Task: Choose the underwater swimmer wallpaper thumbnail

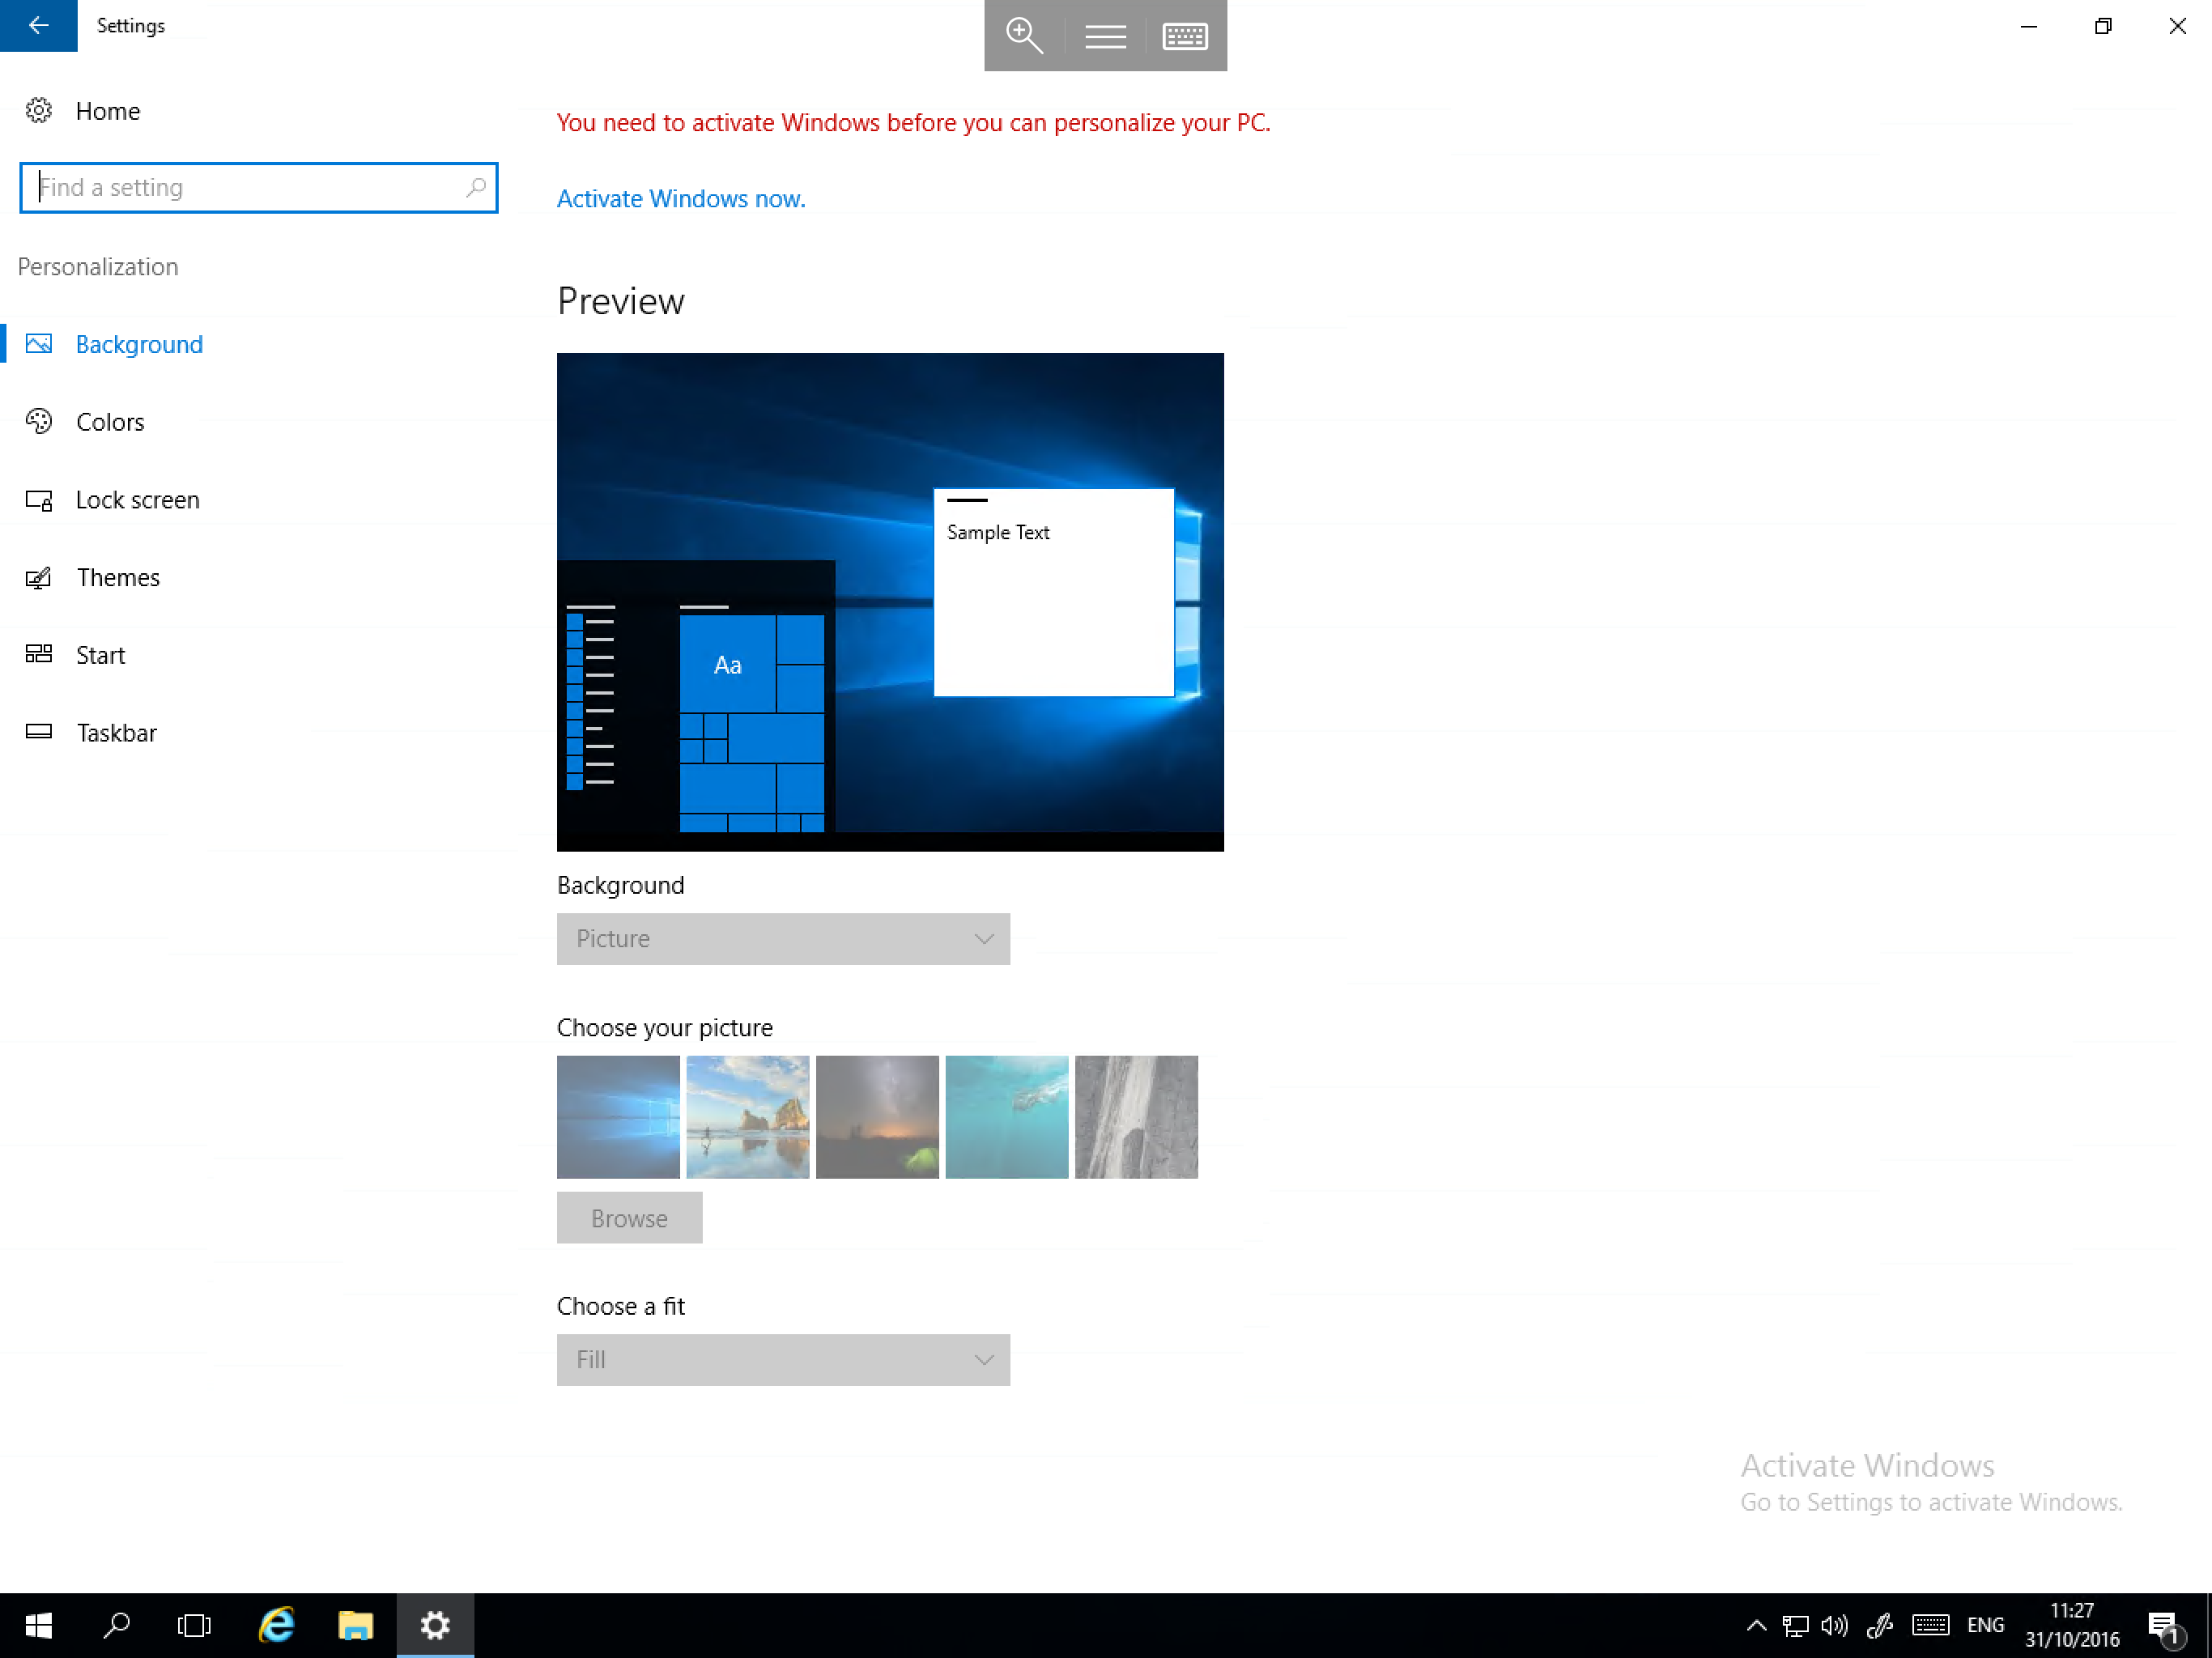Action: [1007, 1117]
